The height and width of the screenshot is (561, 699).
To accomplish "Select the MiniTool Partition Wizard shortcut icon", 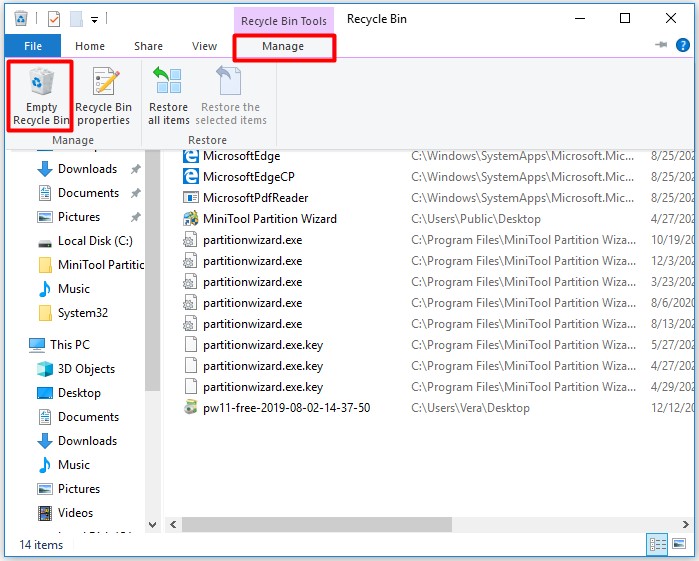I will pyautogui.click(x=190, y=219).
